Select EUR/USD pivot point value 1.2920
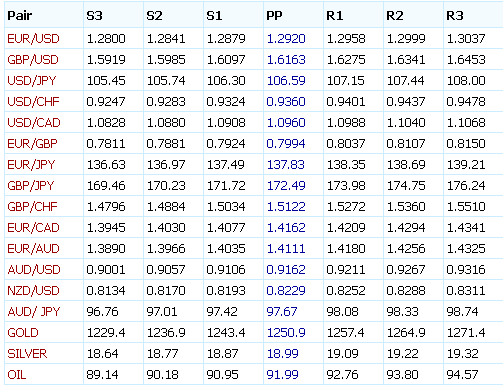This screenshot has height=391, width=503. (x=286, y=39)
